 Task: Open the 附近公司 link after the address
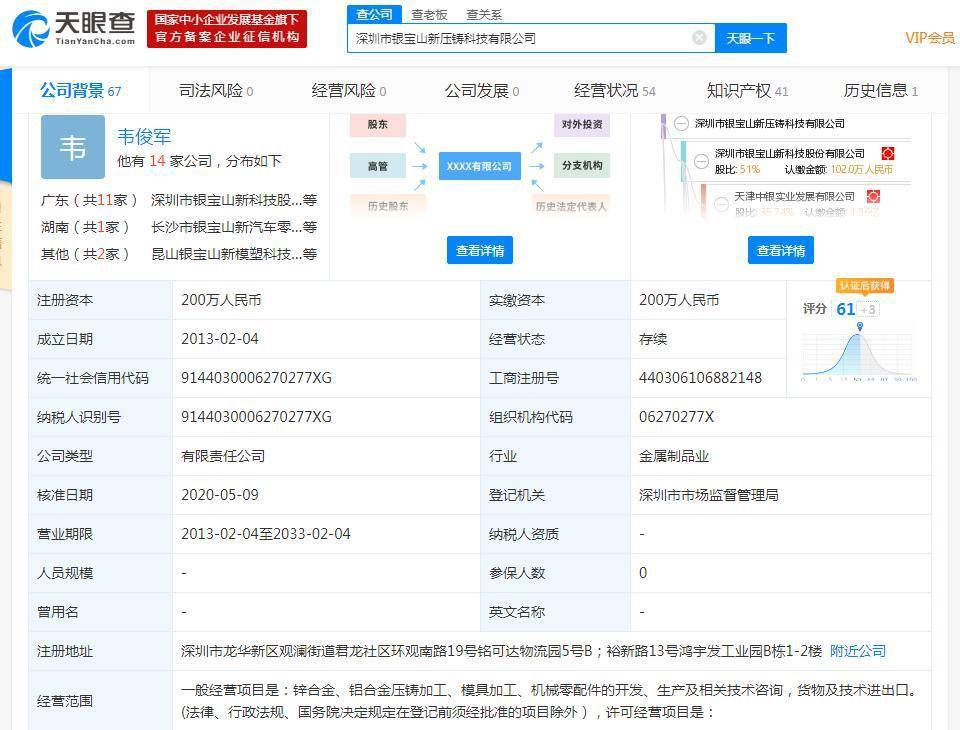coord(858,651)
